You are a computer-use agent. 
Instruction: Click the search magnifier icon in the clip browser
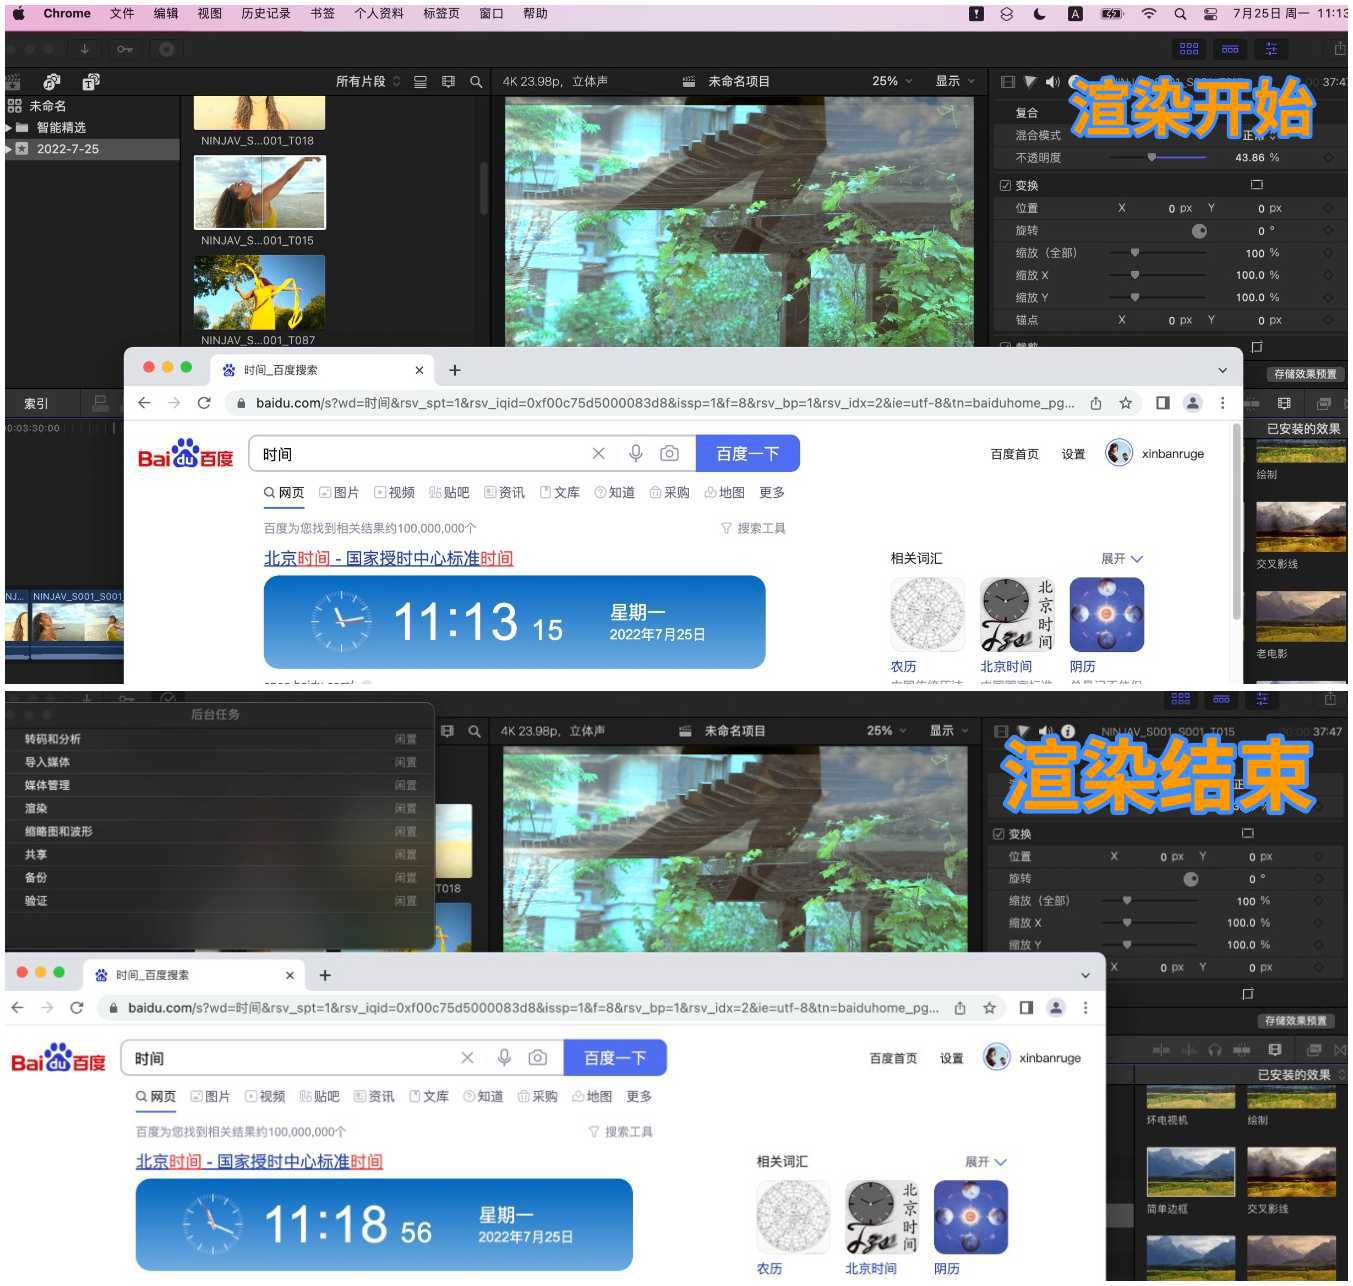point(476,81)
